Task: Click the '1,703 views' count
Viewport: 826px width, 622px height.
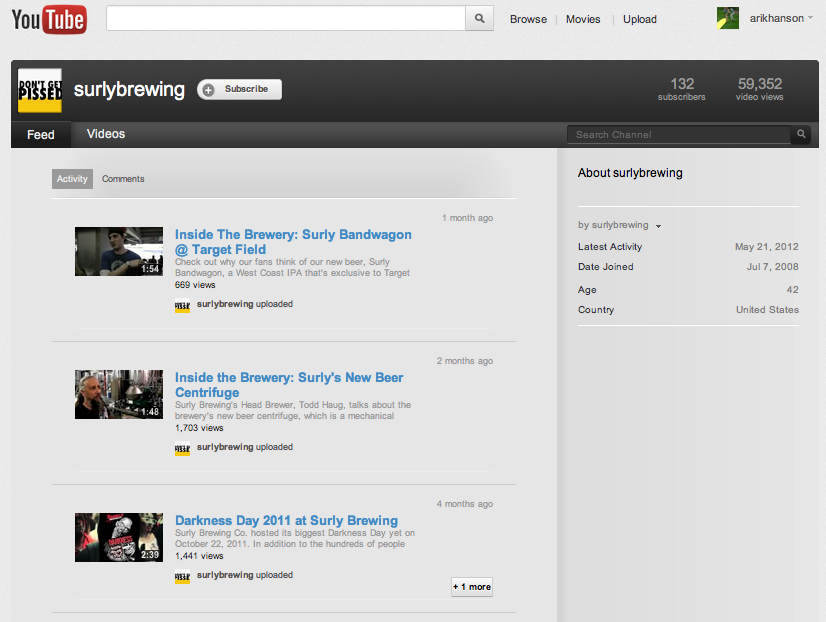Action: pyautogui.click(x=199, y=428)
